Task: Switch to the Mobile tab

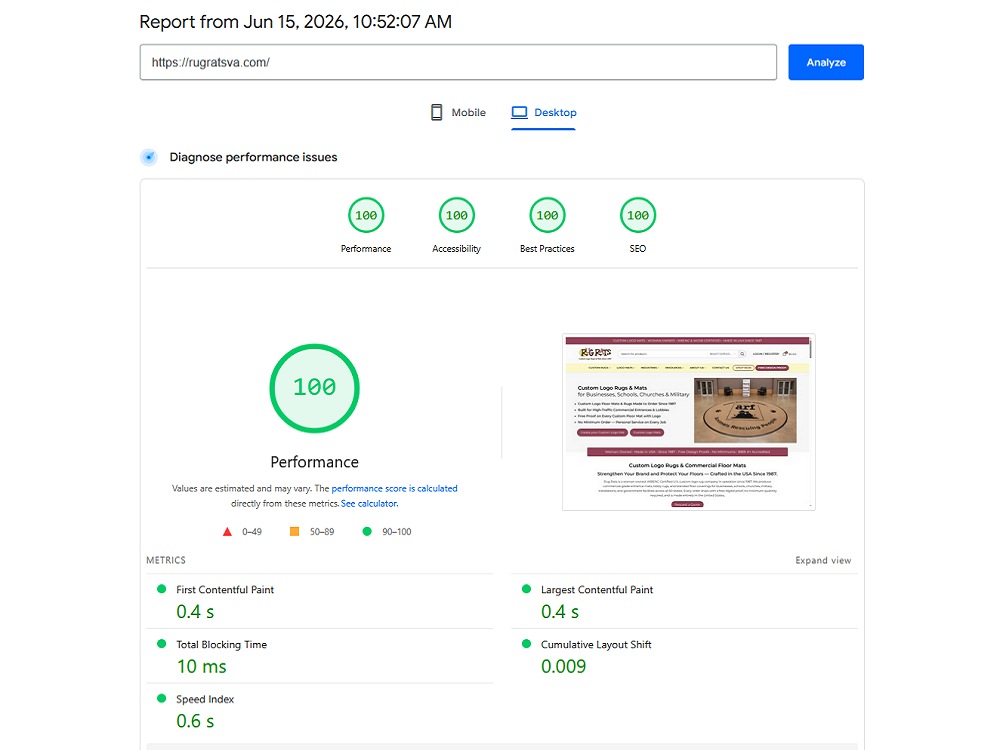Action: pyautogui.click(x=458, y=112)
